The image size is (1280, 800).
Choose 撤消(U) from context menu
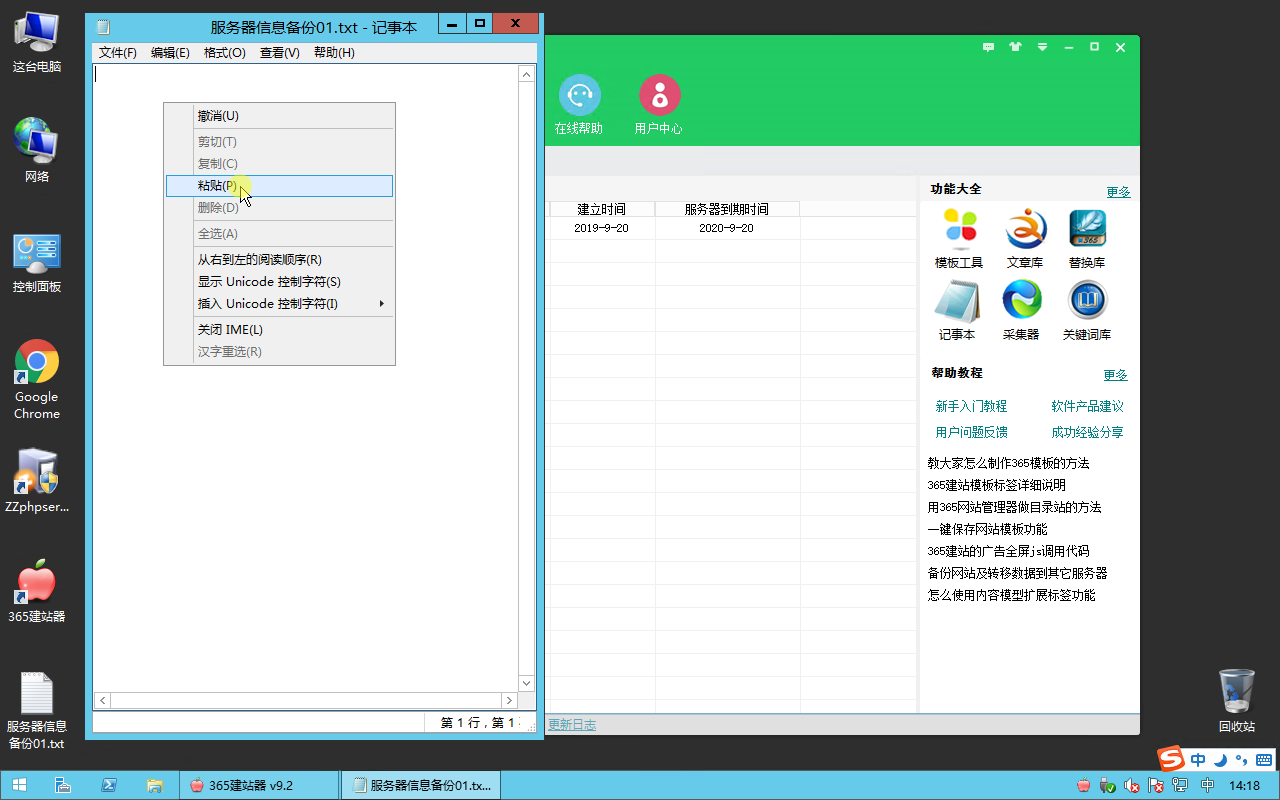[x=279, y=116]
